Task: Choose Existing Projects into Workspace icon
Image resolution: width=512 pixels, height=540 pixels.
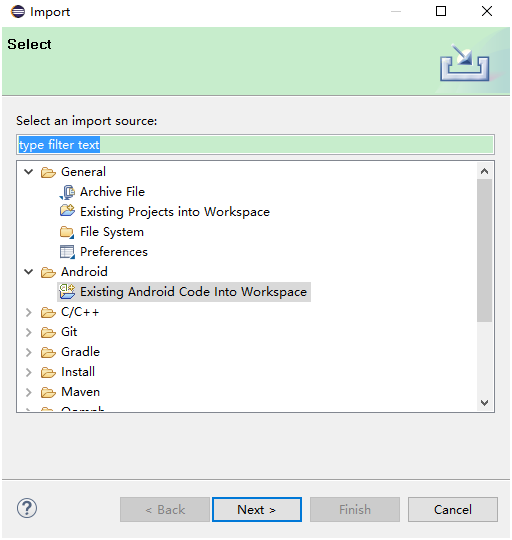Action: coord(67,211)
